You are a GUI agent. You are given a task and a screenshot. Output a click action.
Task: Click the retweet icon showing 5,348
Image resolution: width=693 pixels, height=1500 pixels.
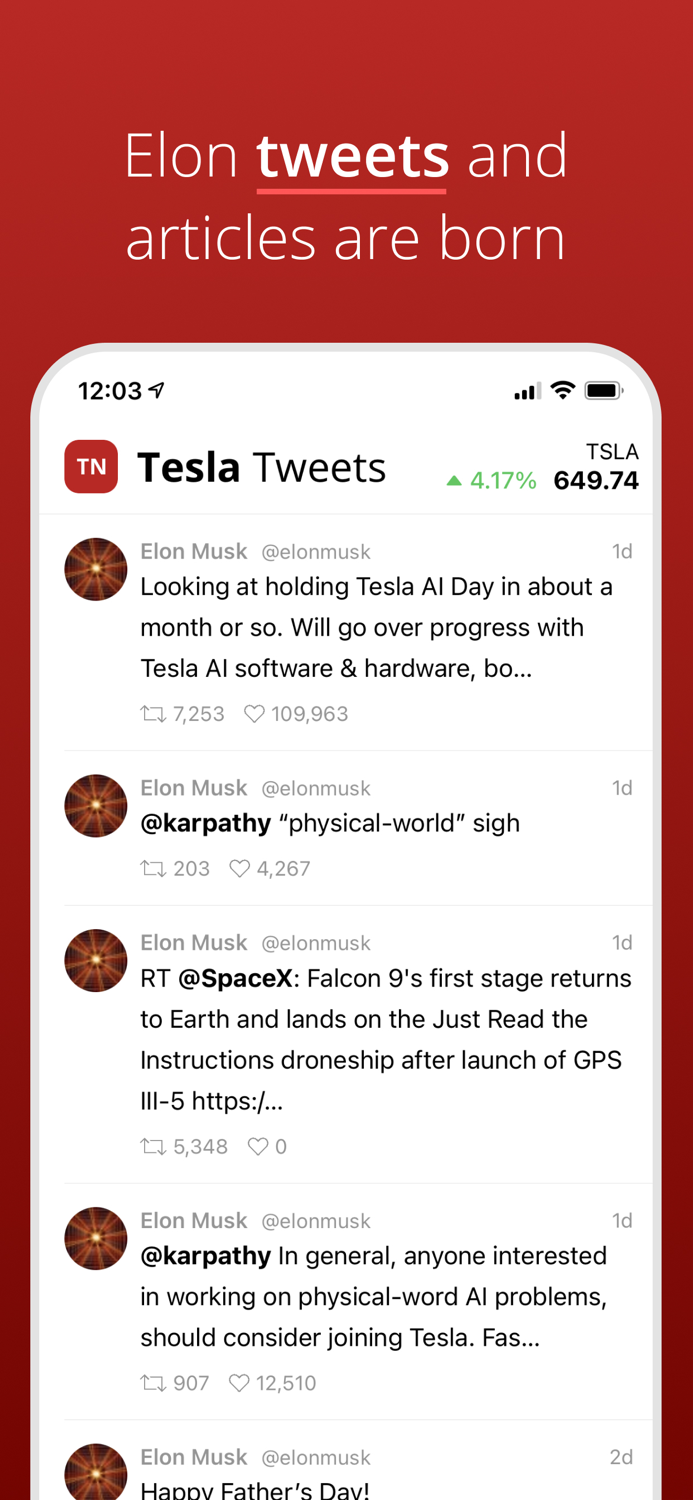coord(151,1147)
